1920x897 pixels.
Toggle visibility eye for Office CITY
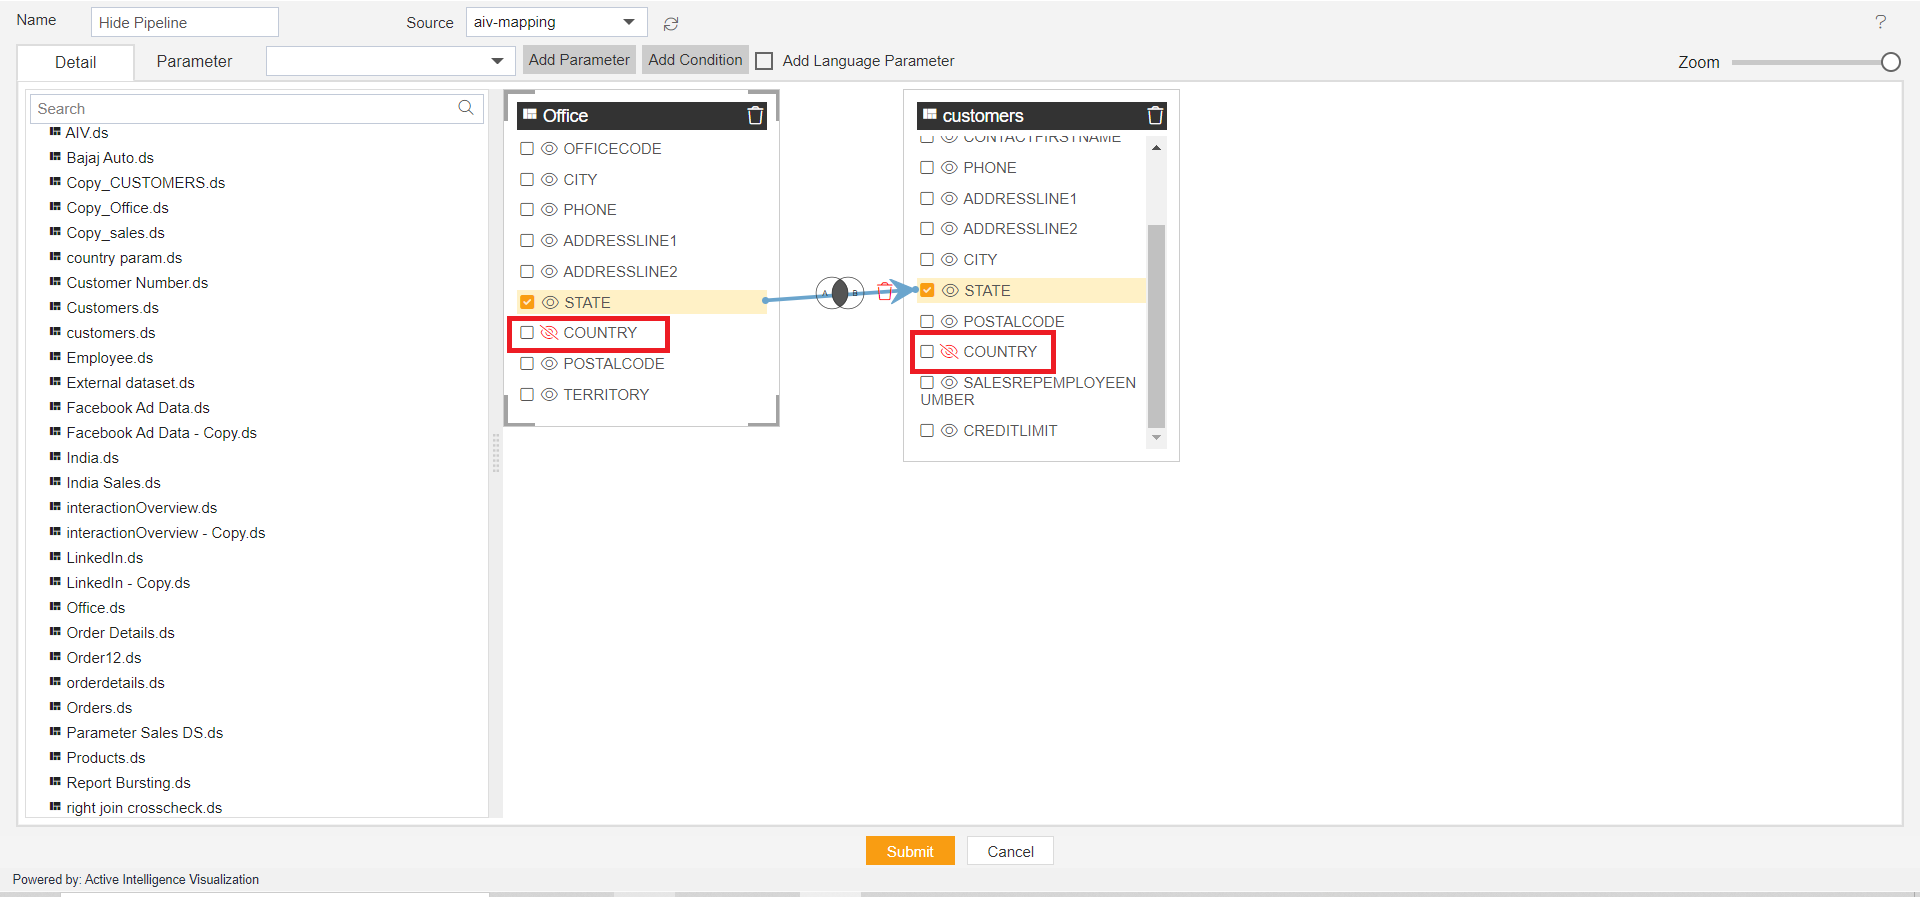point(549,180)
